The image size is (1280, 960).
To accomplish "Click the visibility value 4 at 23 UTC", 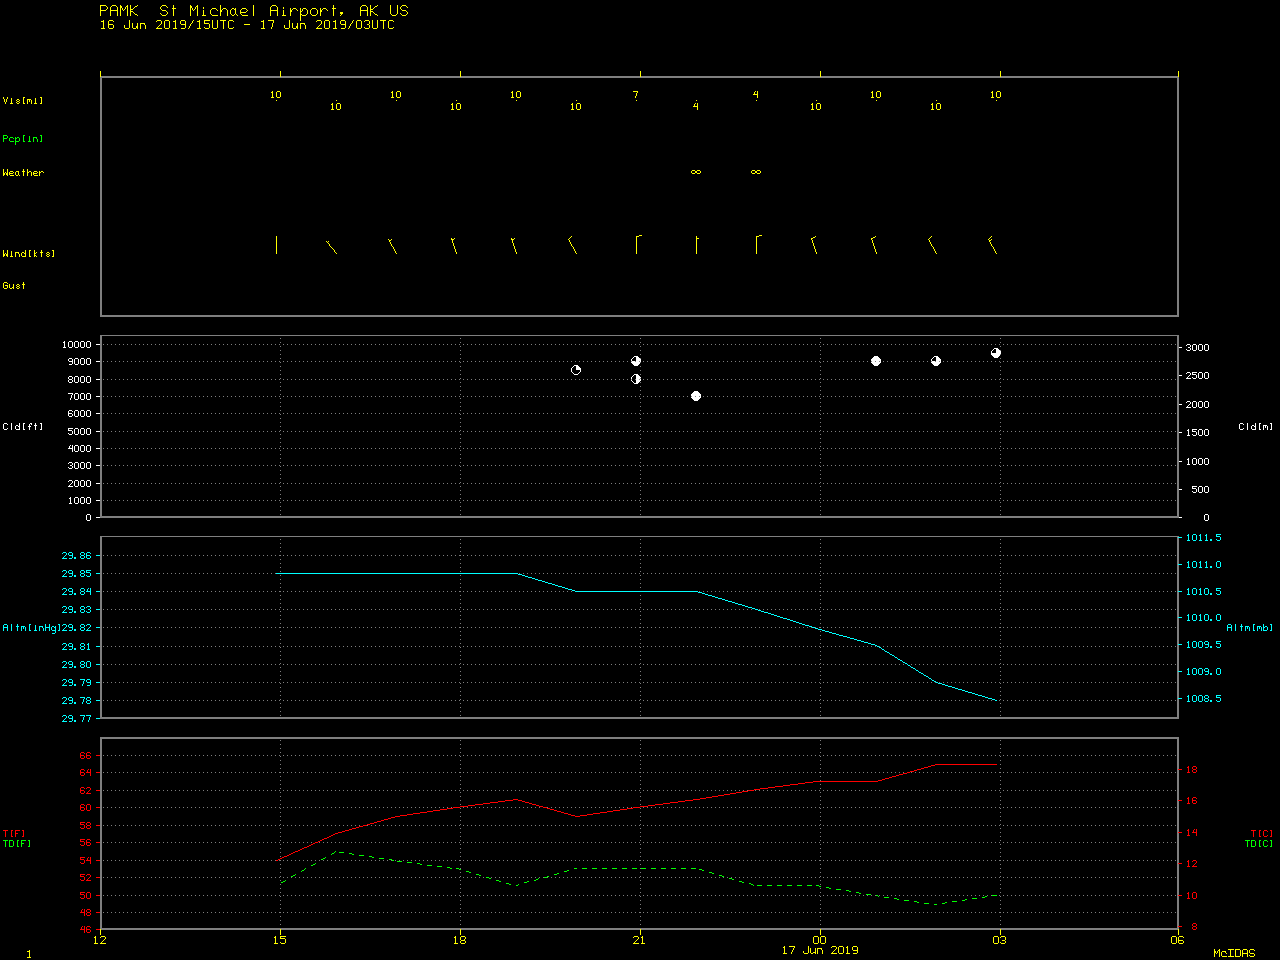I will click(756, 95).
